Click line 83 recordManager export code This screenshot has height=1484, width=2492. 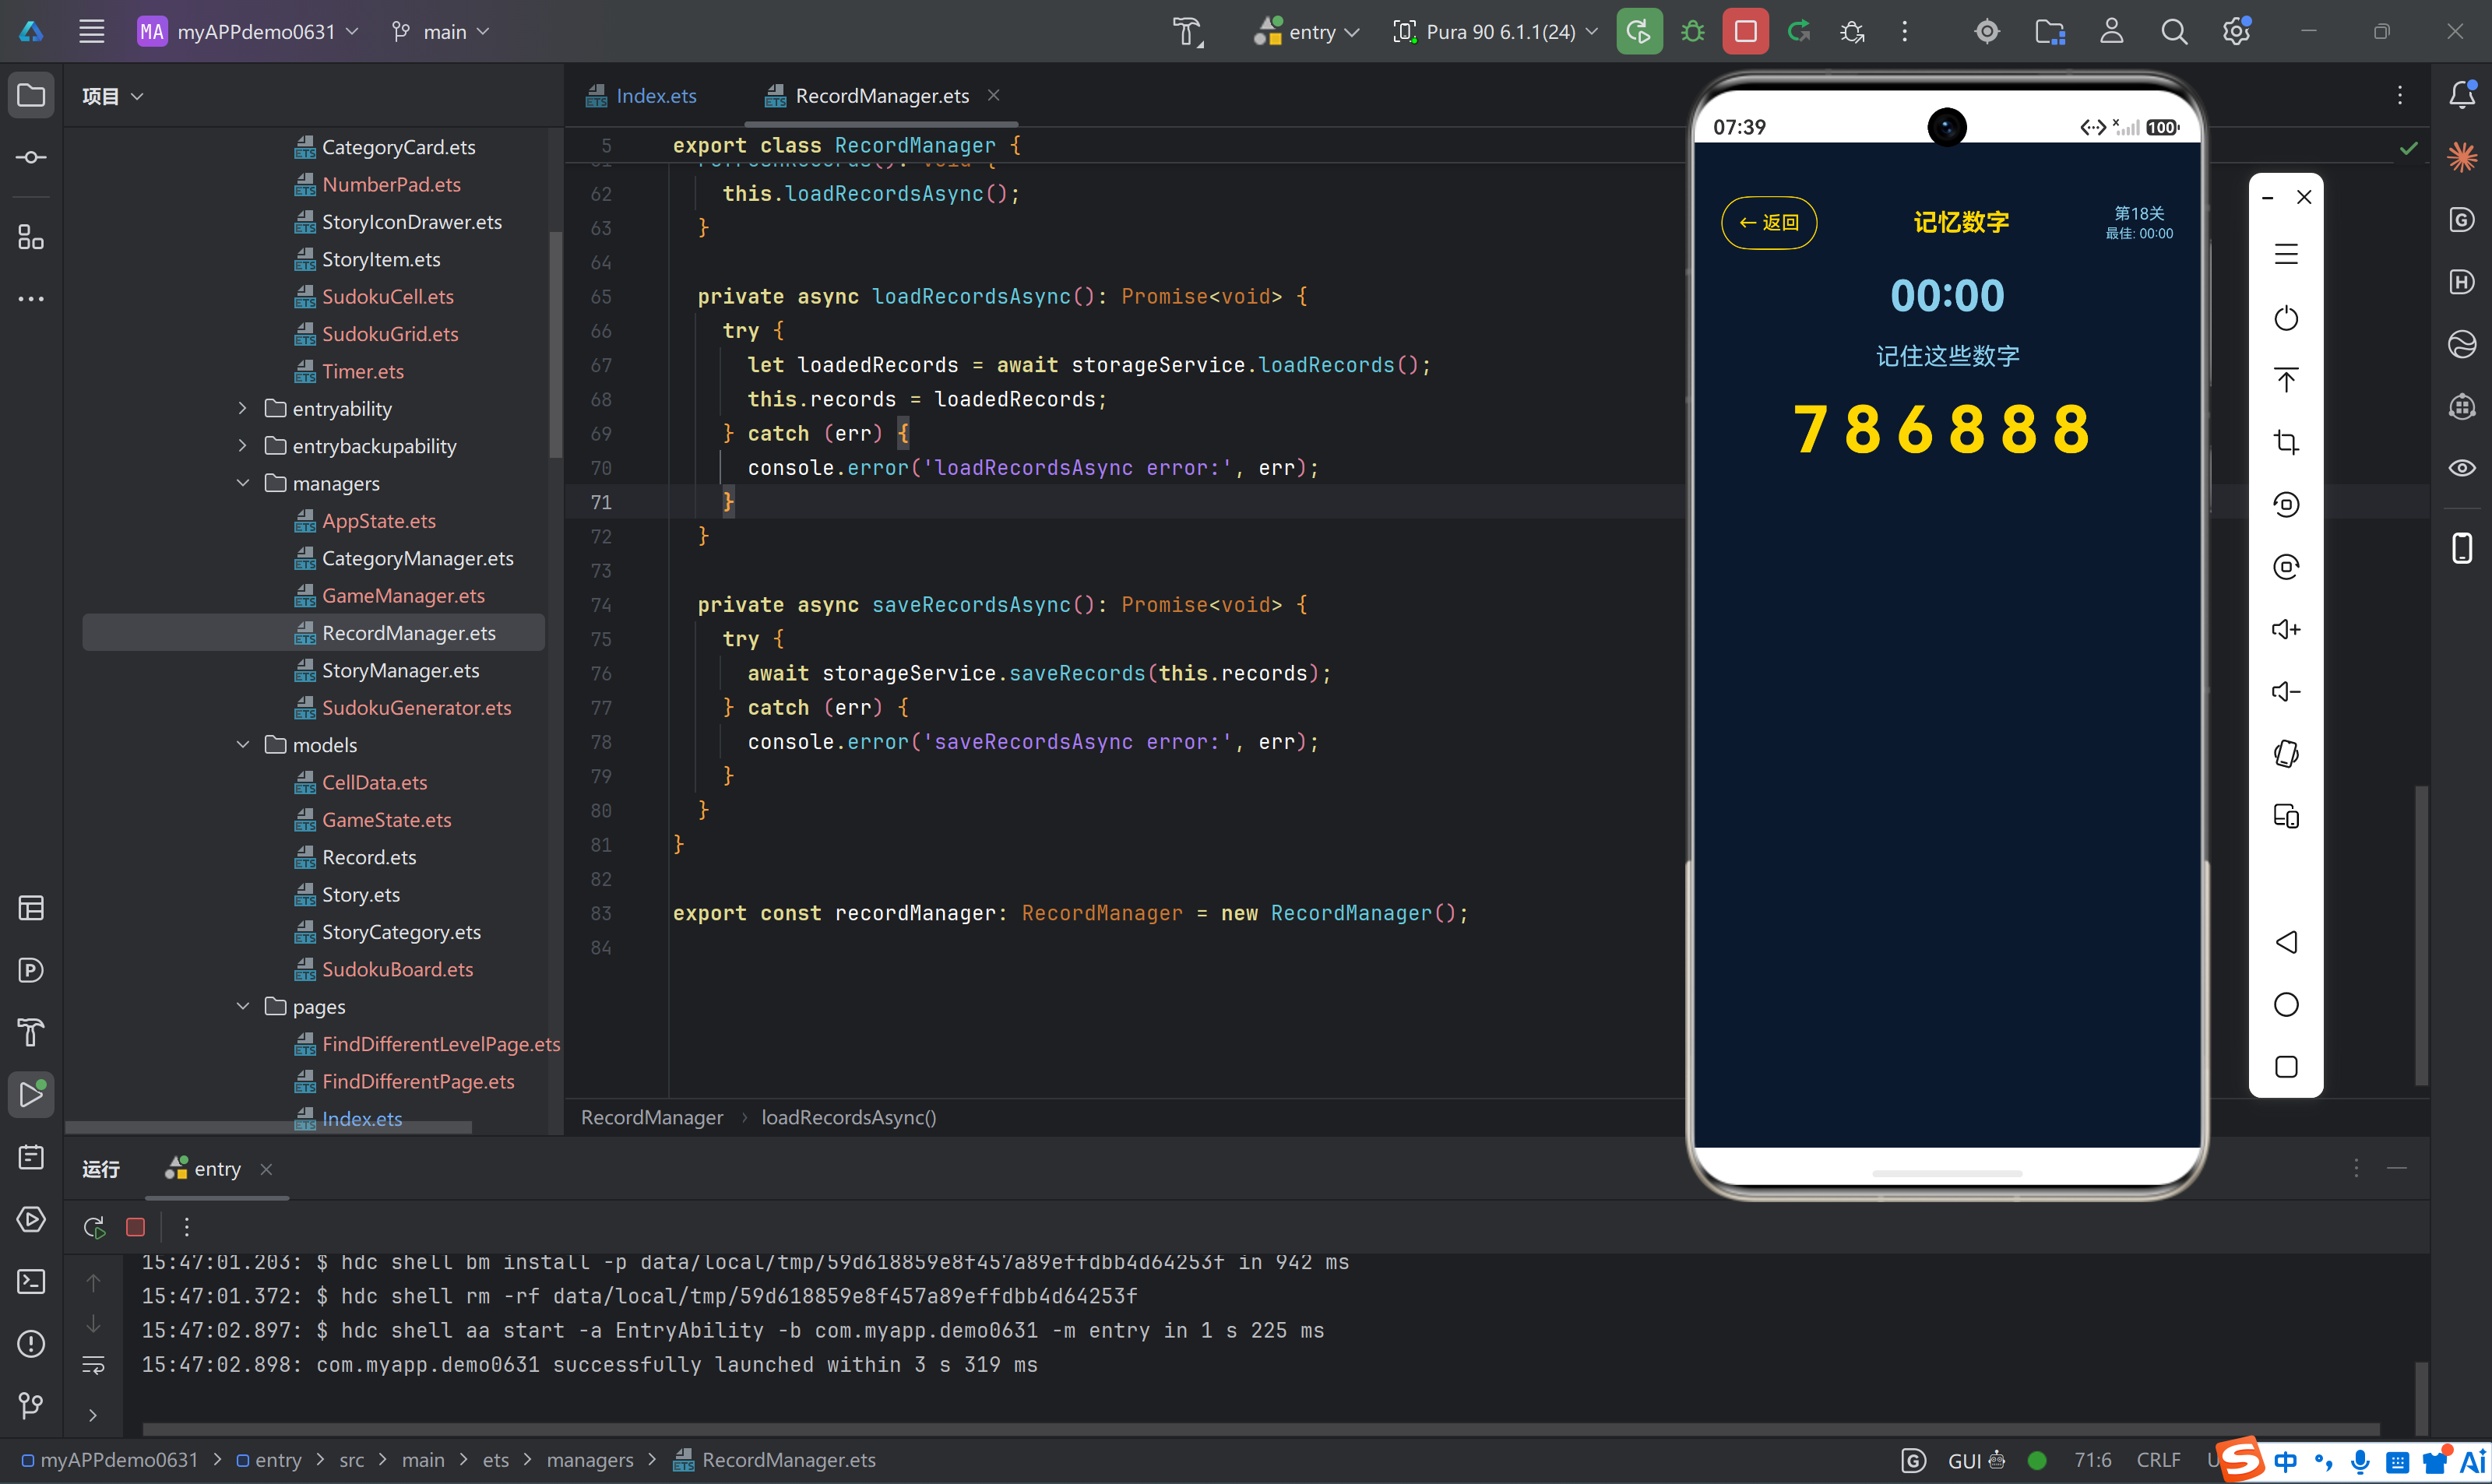click(1070, 913)
